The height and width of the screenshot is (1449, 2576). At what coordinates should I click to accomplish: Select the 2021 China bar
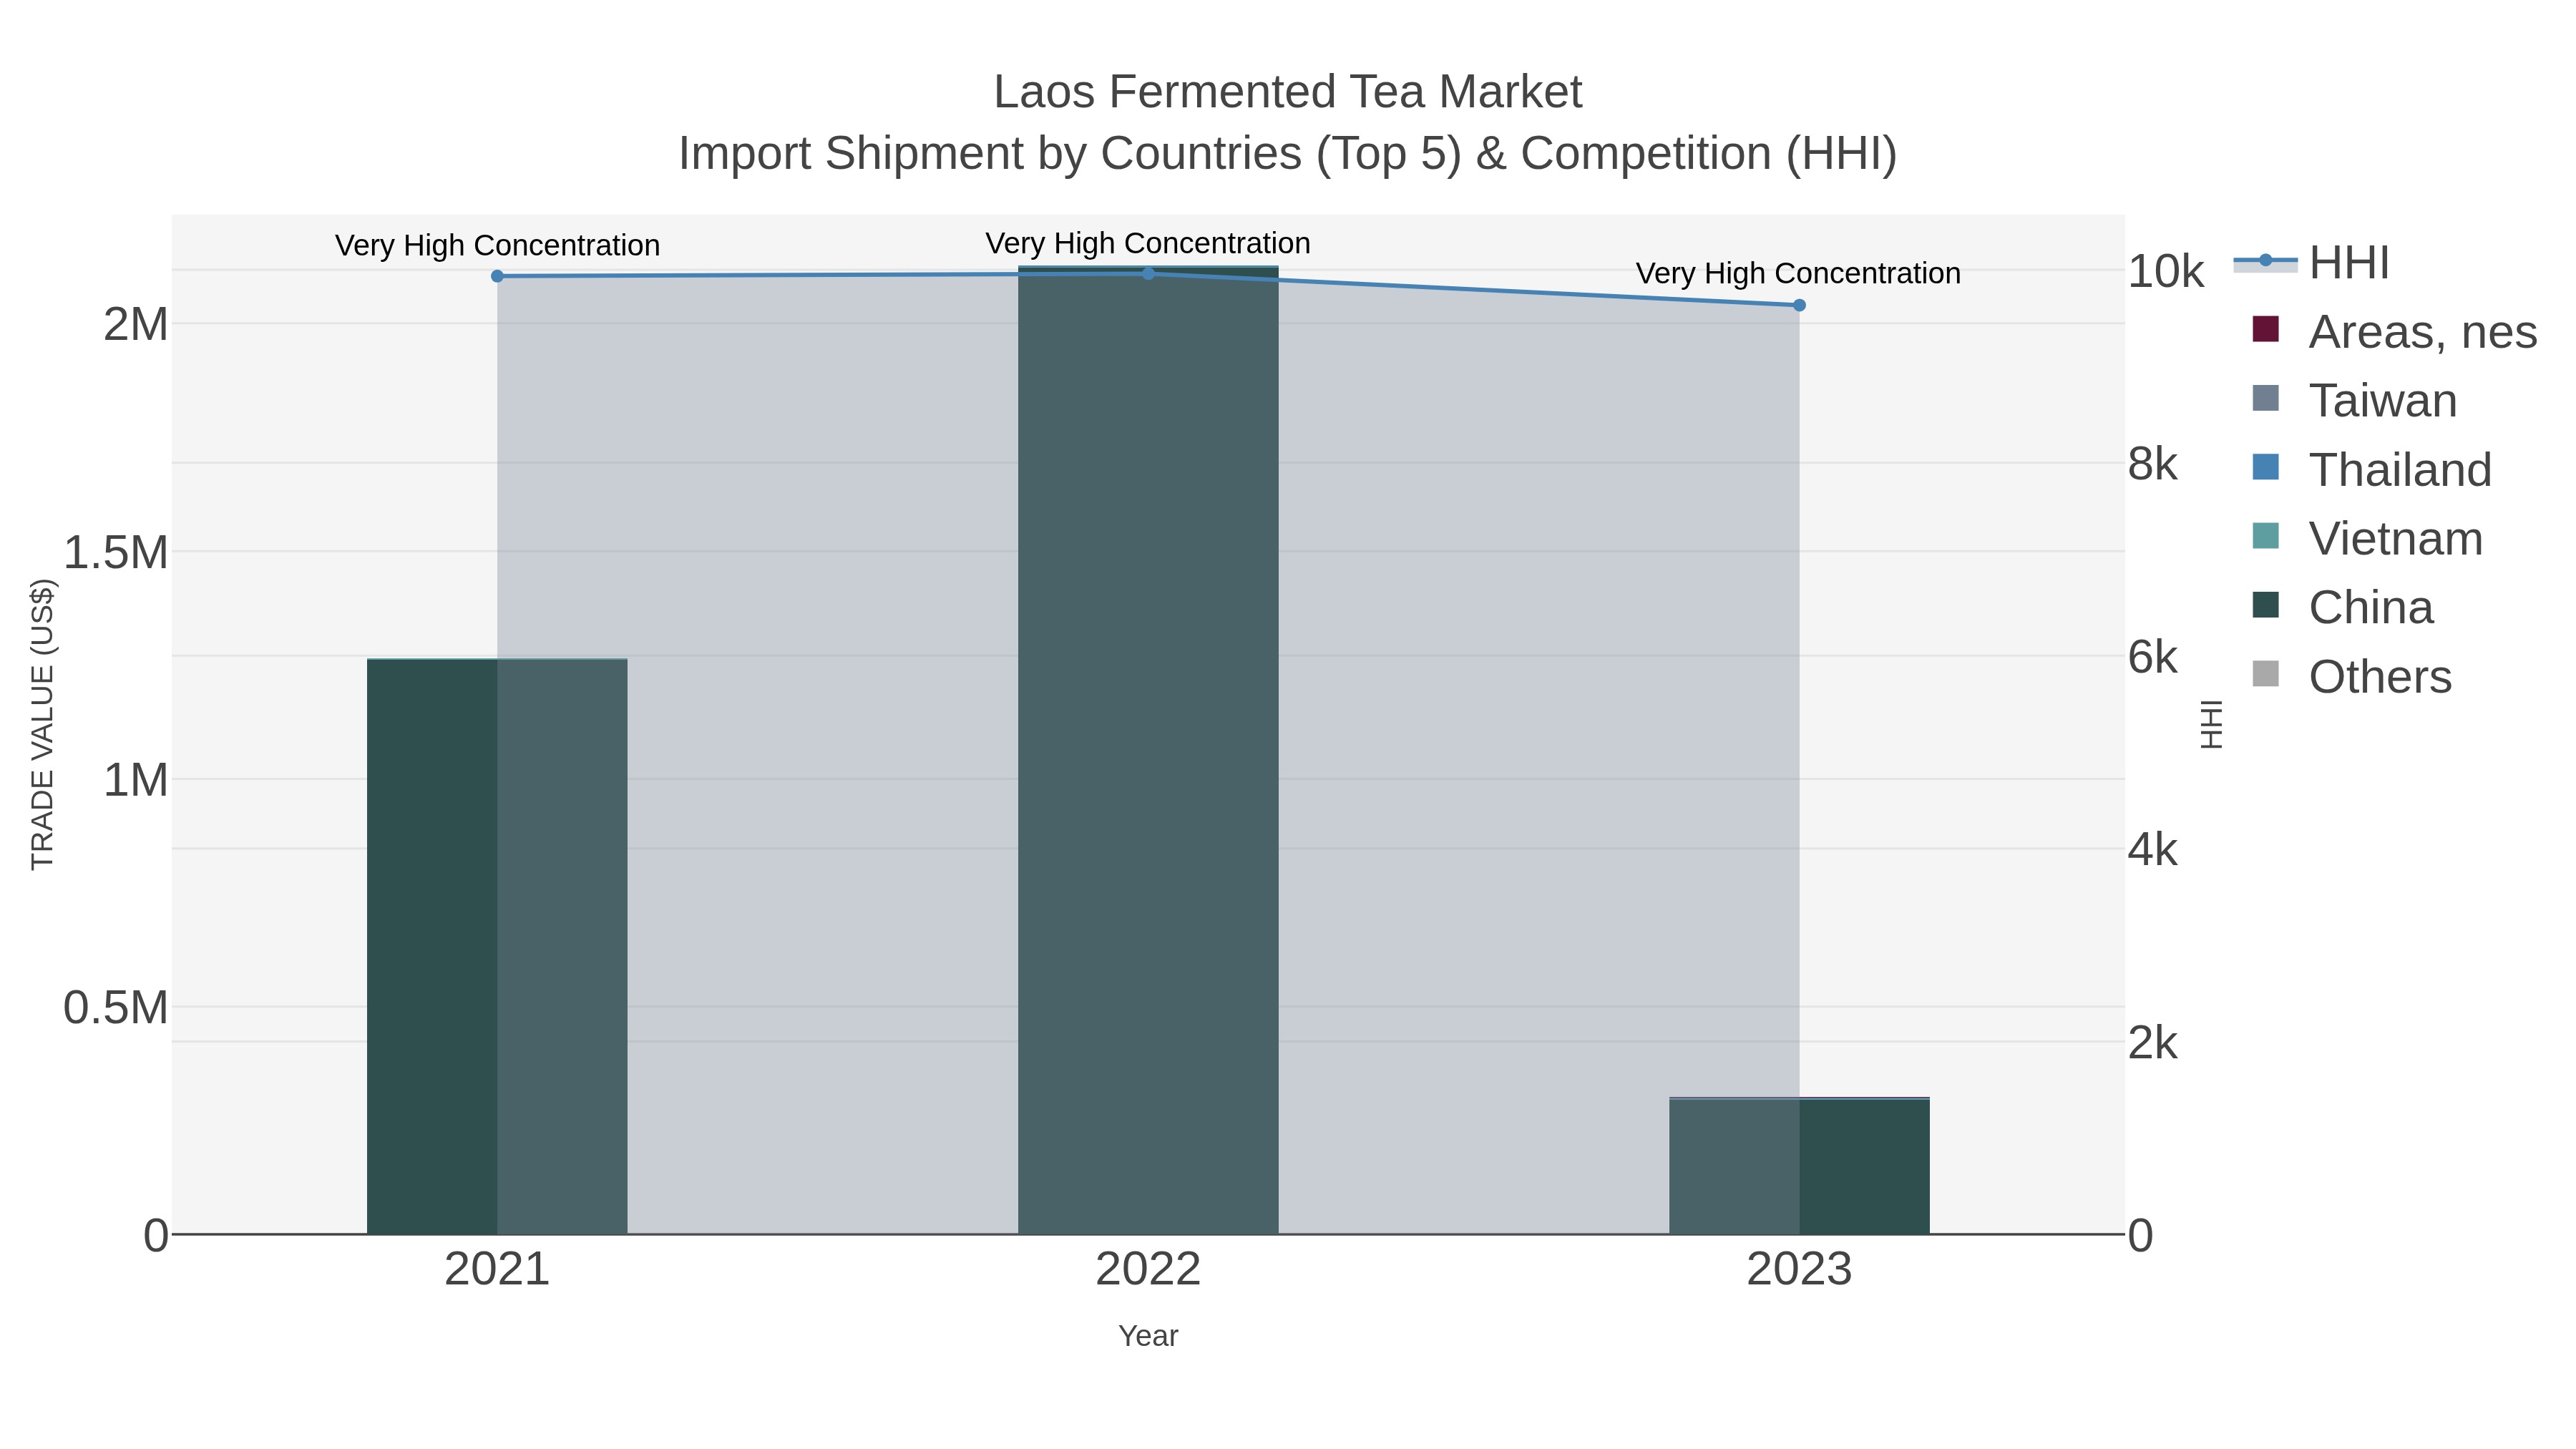[x=497, y=946]
